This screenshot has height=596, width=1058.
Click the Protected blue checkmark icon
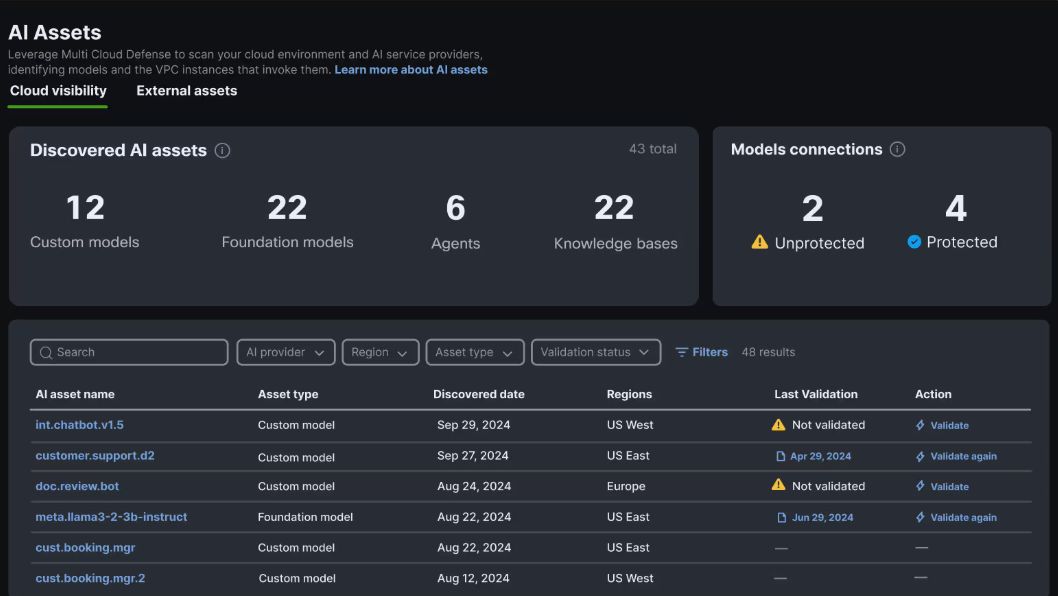click(914, 242)
